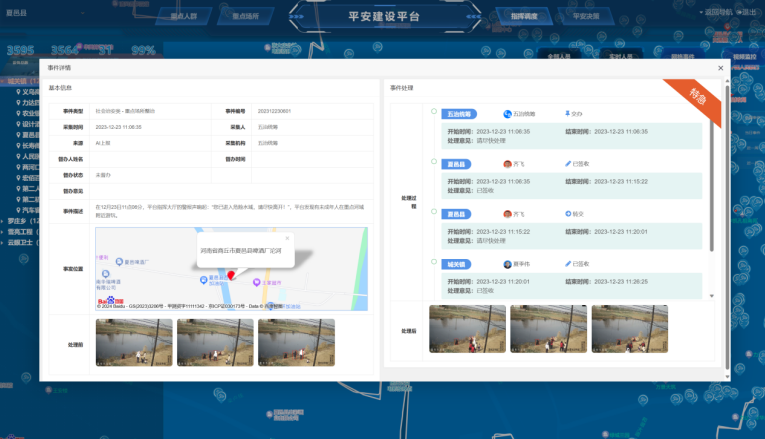Click the 视频监控 button
765x439 pixels.
coord(744,57)
